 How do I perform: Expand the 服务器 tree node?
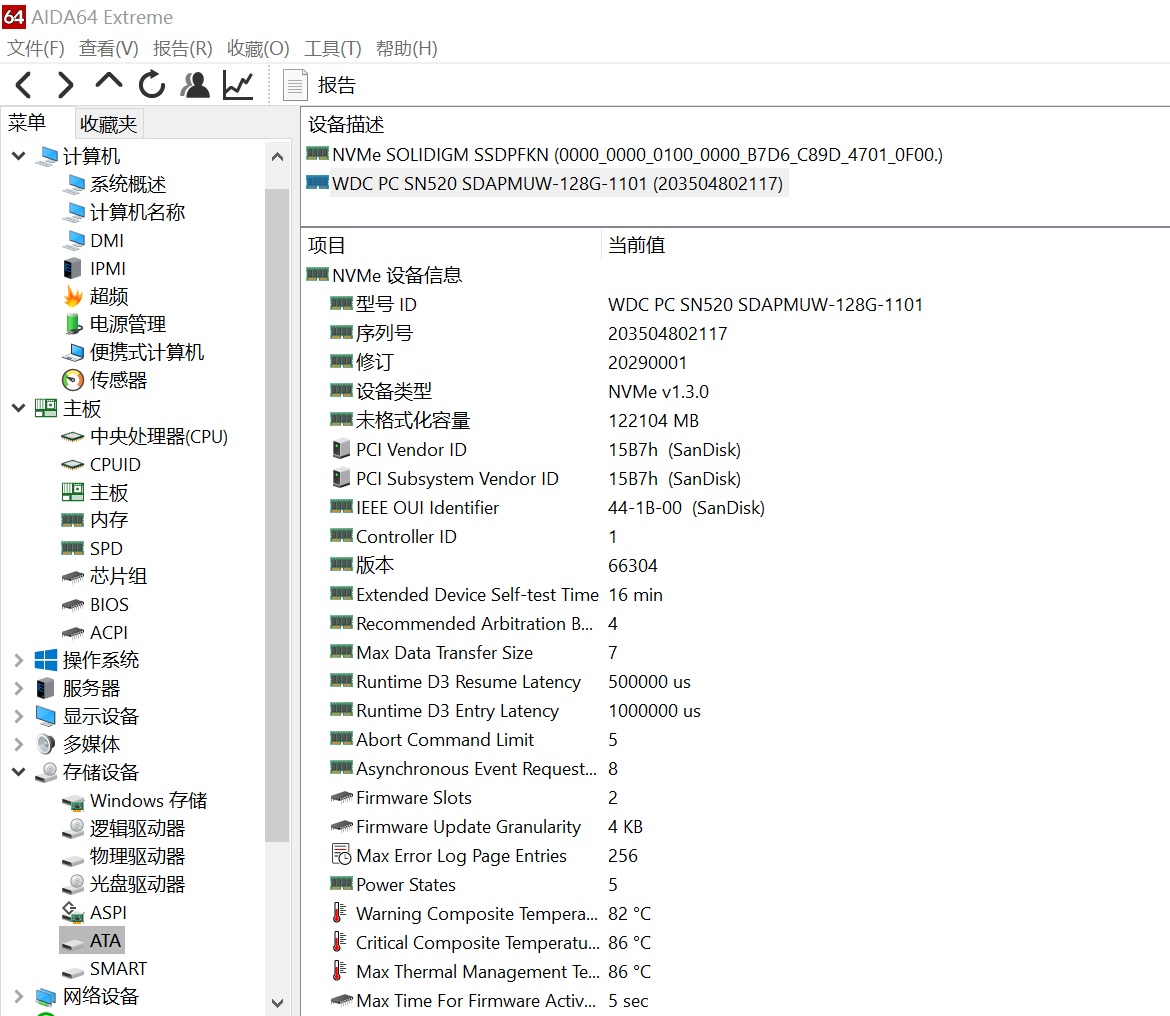(19, 689)
